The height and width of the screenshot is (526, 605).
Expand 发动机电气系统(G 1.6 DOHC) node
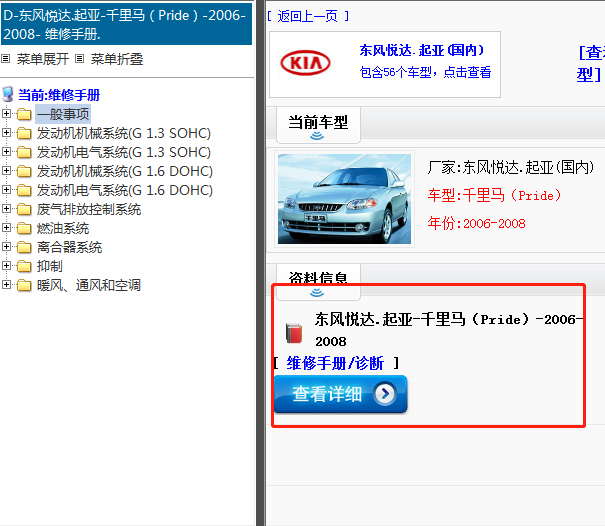pyautogui.click(x=6, y=189)
